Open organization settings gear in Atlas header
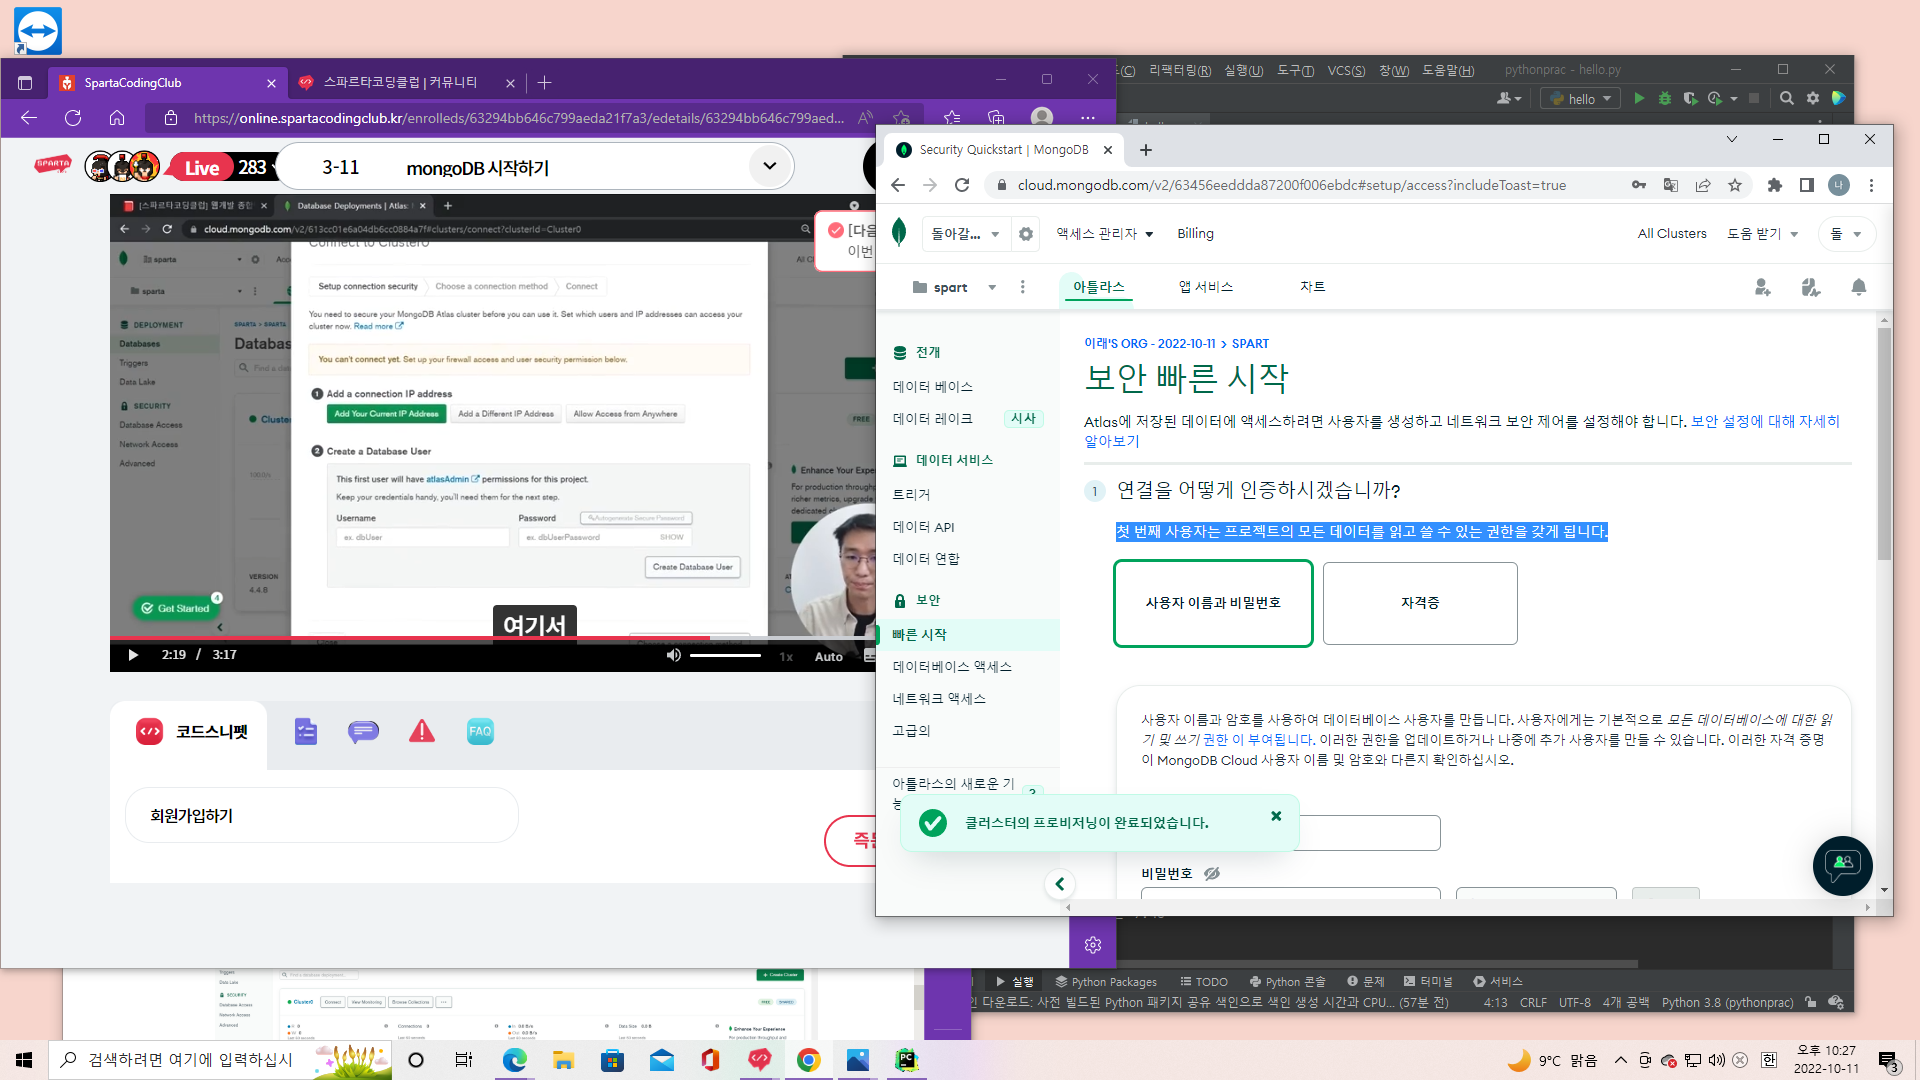The height and width of the screenshot is (1080, 1920). click(1026, 234)
